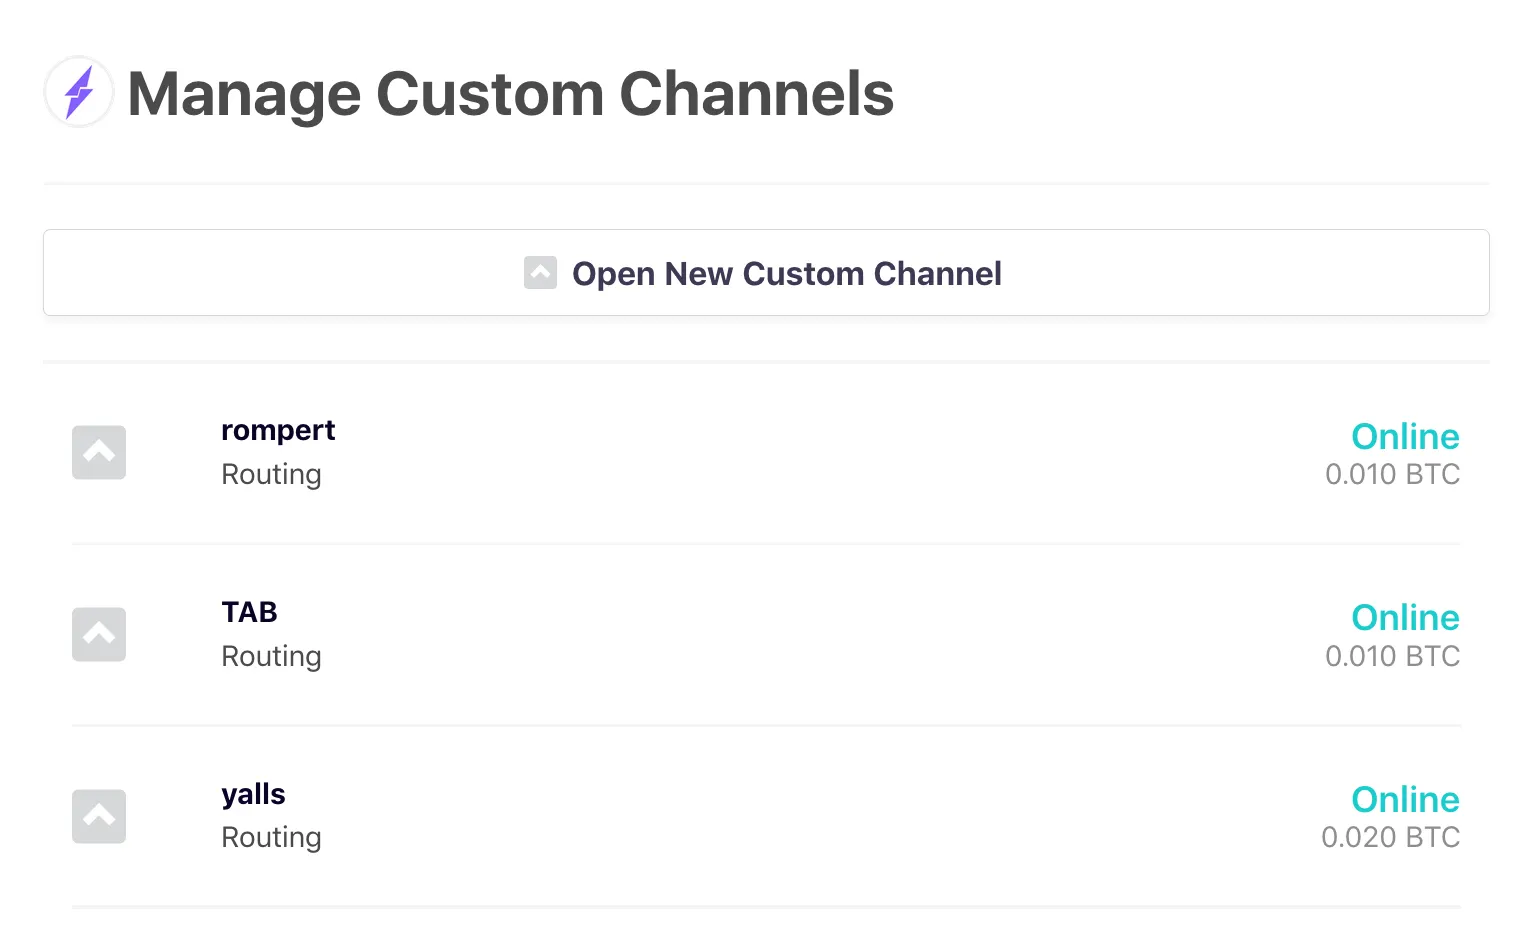
Task: Click the 0.020 BTC amount
Action: [1390, 837]
